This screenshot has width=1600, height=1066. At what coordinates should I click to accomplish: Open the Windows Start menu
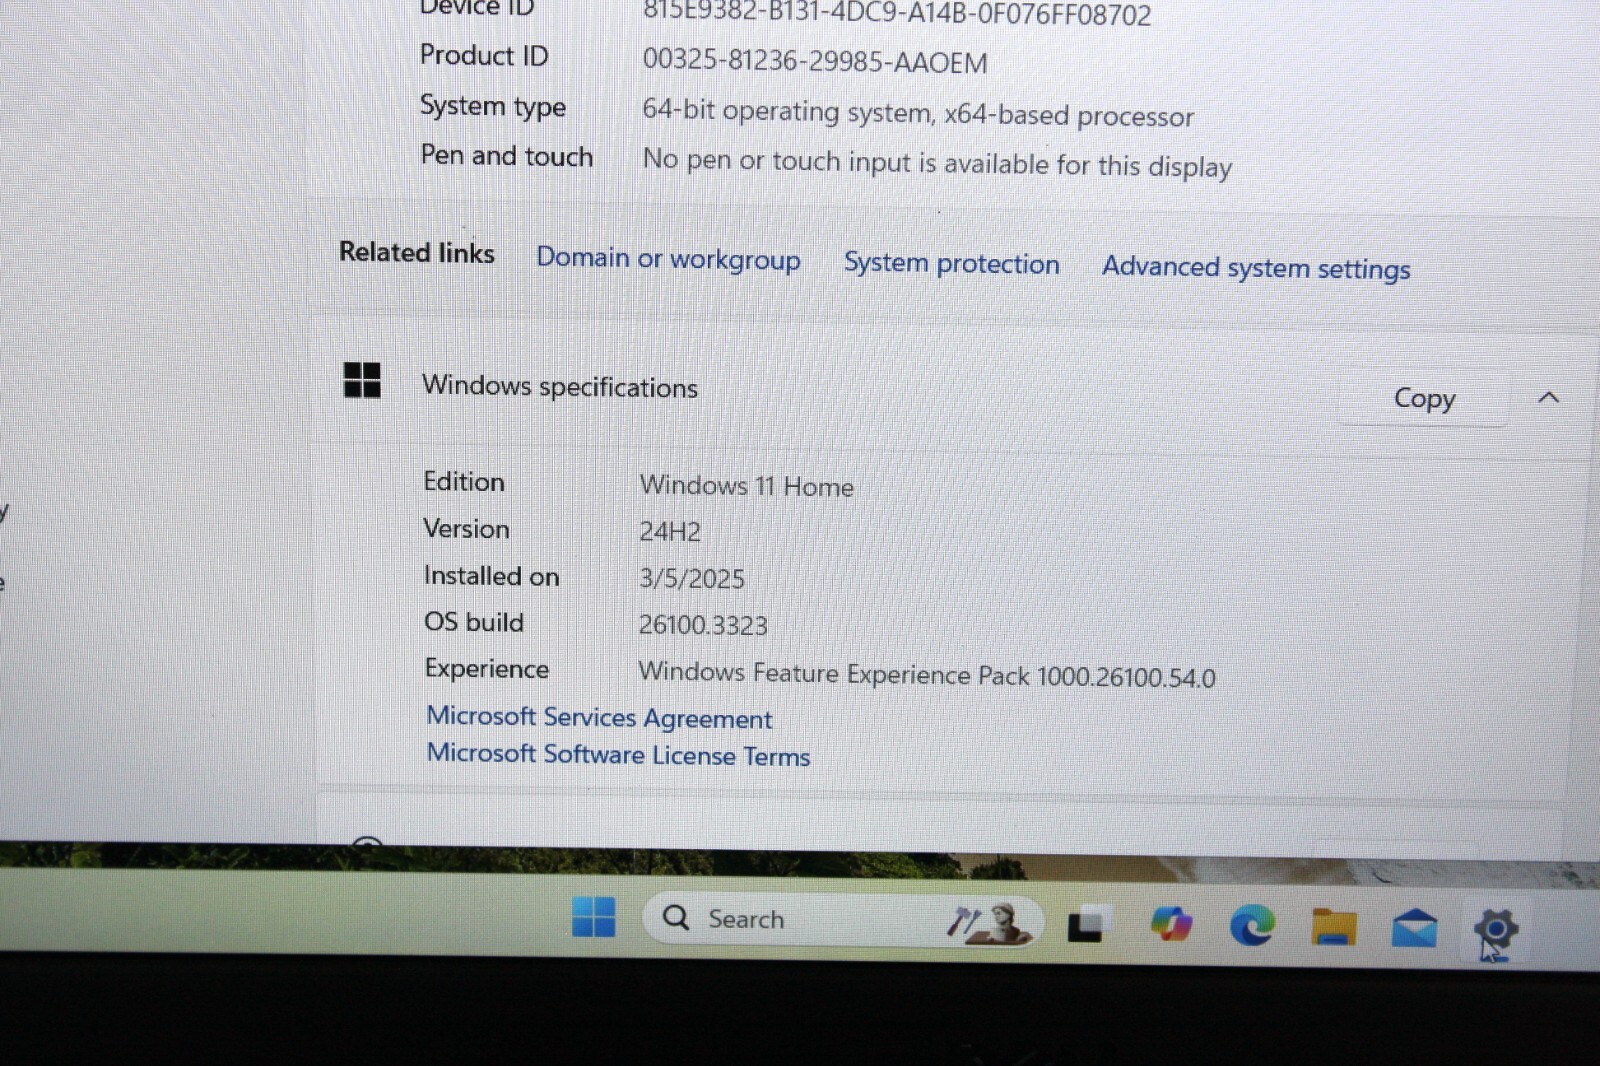pos(594,917)
